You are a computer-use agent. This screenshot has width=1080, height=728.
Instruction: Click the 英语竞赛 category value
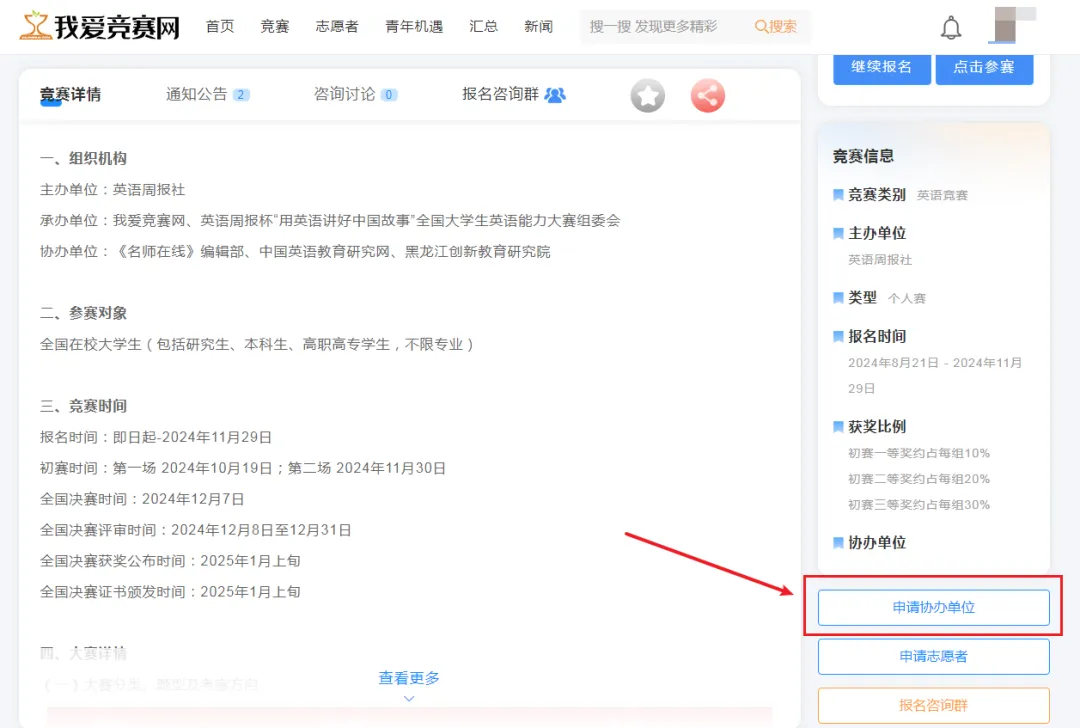click(942, 196)
